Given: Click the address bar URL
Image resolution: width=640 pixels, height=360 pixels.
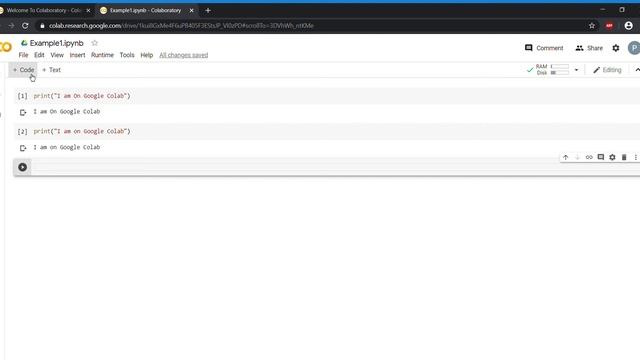Looking at the screenshot, I should (181, 25).
